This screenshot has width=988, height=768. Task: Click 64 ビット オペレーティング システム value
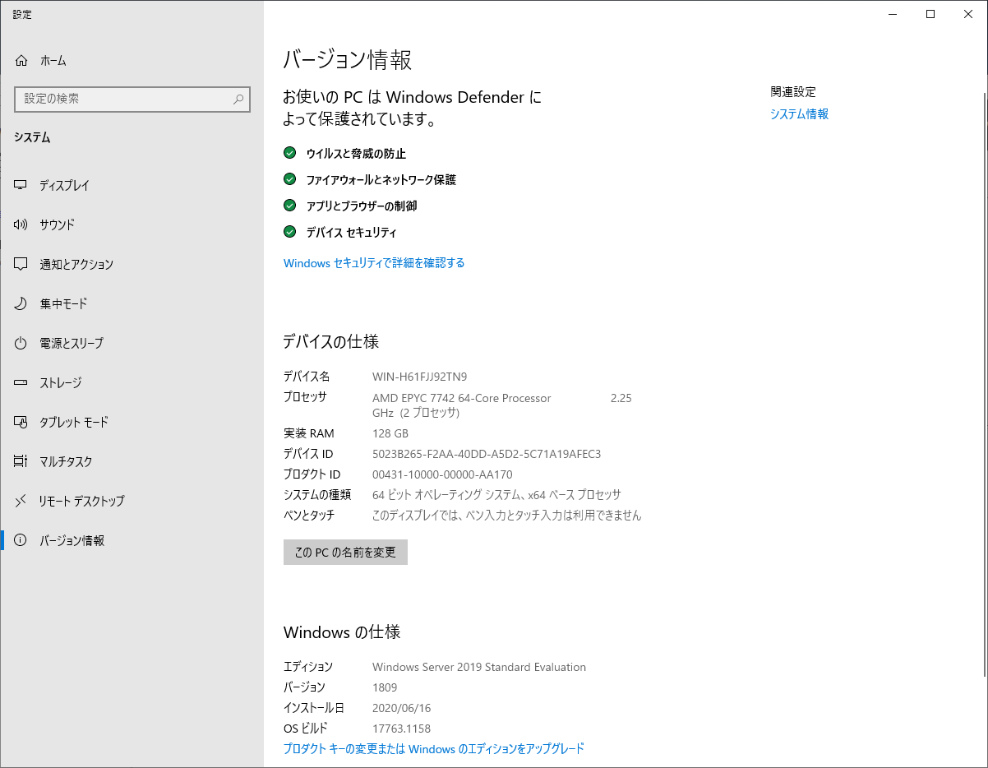(497, 495)
